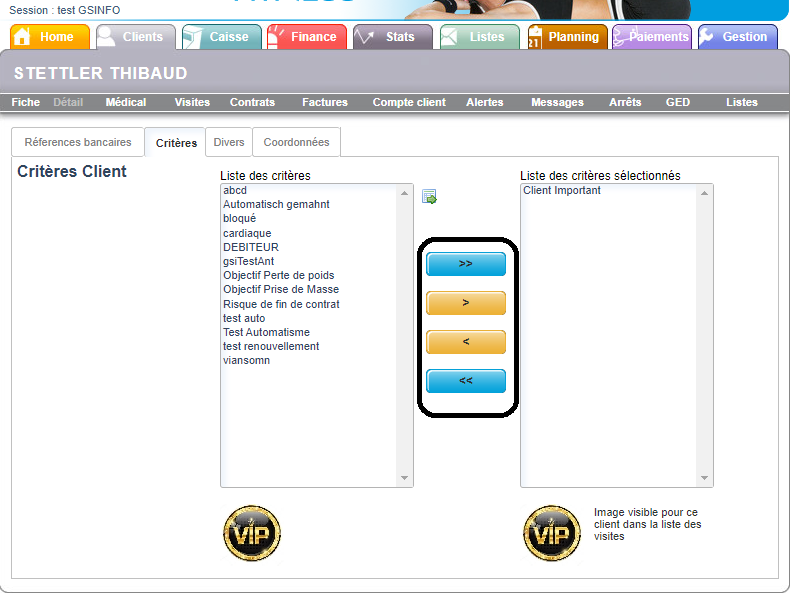Remove all criteria with << button
The width and height of the screenshot is (790, 593).
point(466,381)
